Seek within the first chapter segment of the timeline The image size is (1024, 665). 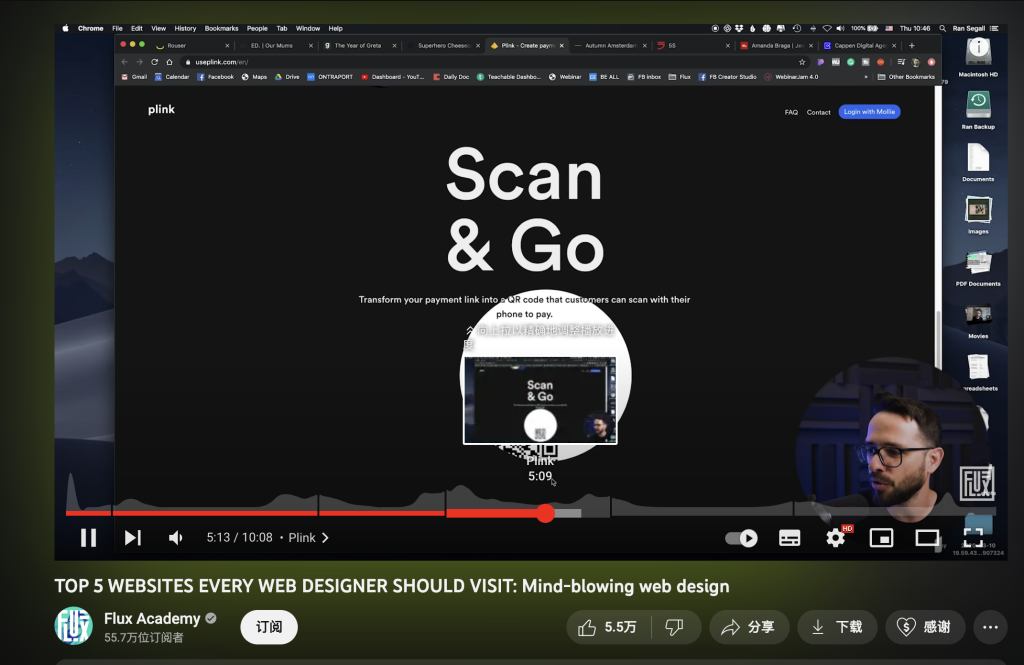(88, 513)
